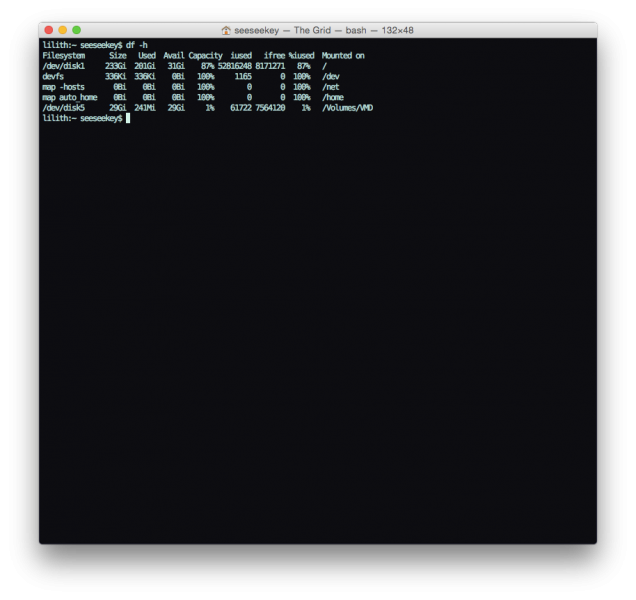
Task: Click the cursor at the last prompt
Action: click(x=128, y=118)
